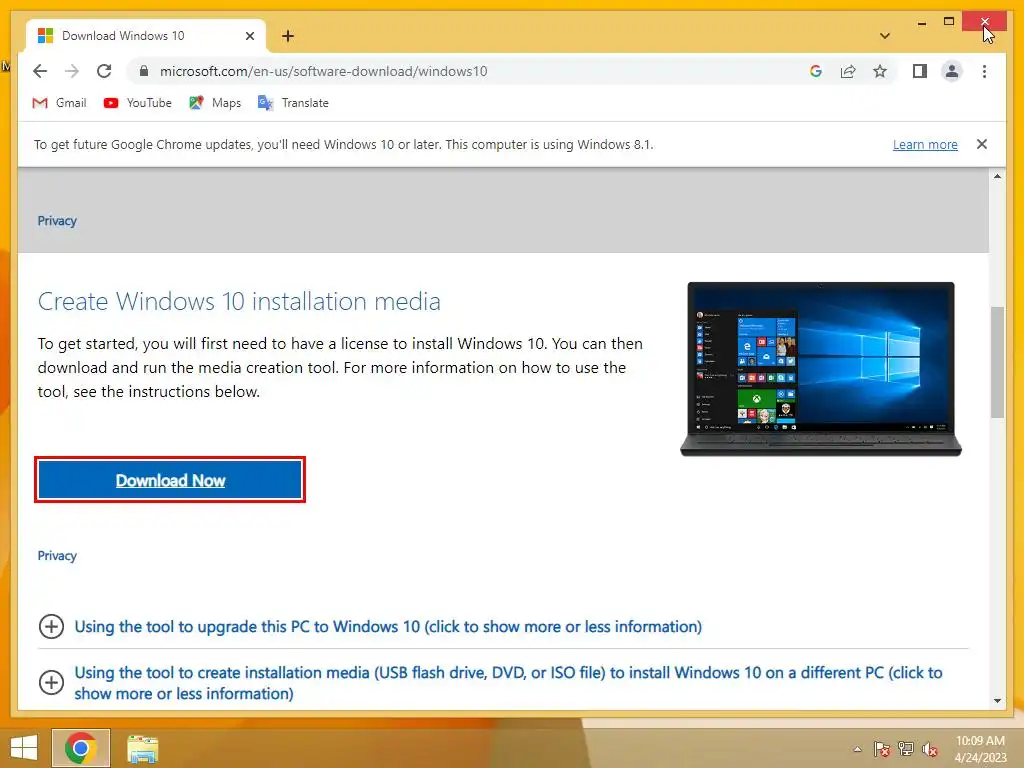Open Chrome's three-dot menu

[984, 71]
